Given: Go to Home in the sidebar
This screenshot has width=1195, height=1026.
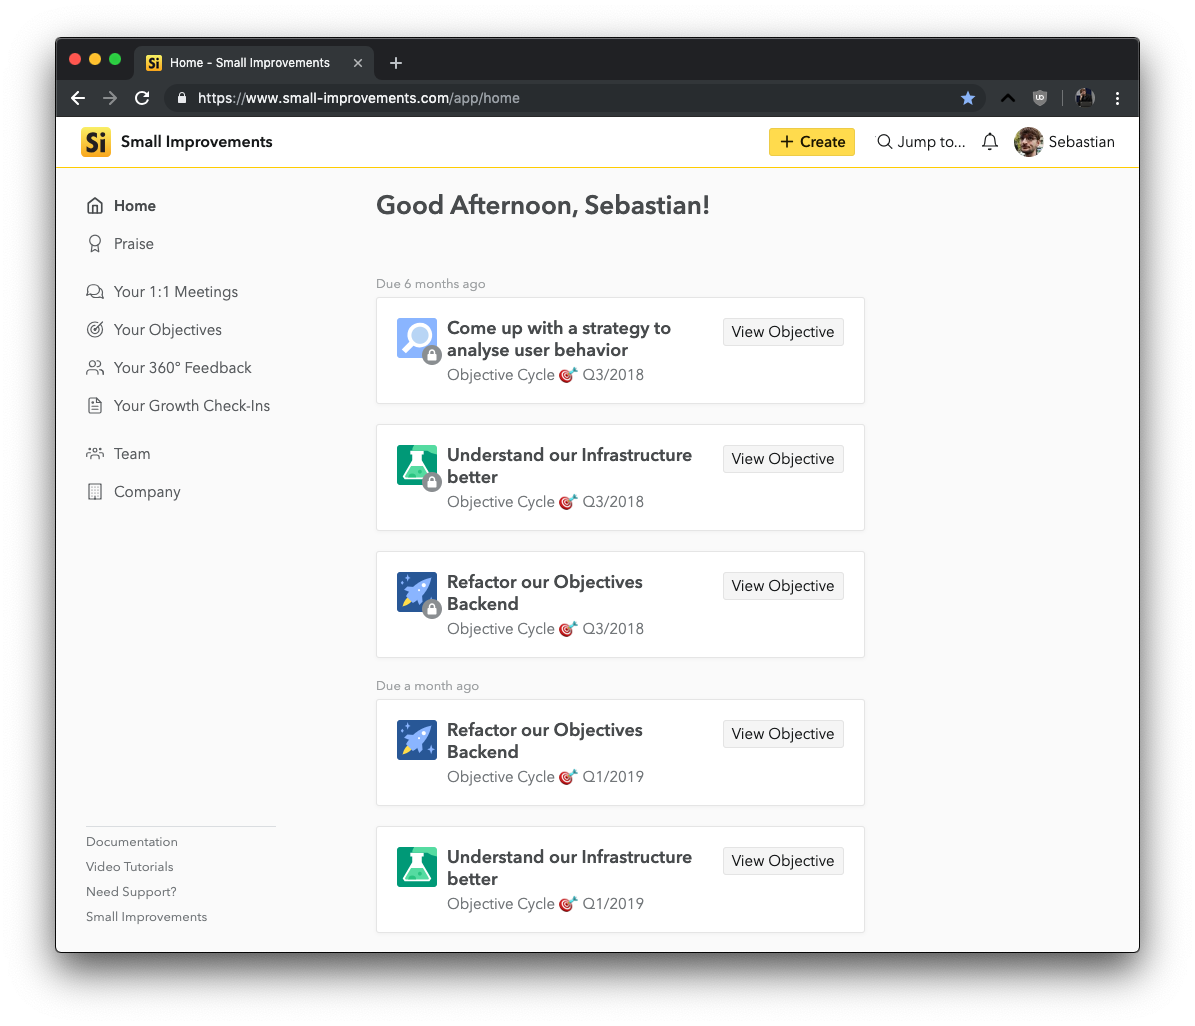Looking at the screenshot, I should point(135,206).
